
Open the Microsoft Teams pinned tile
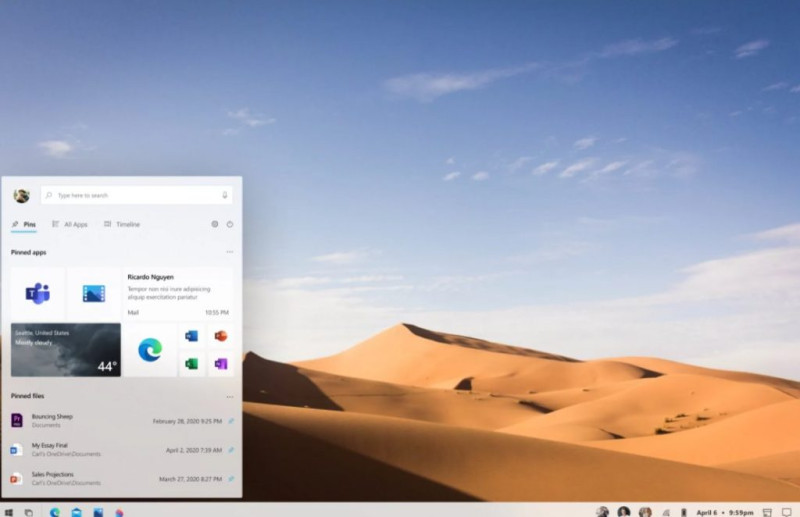pyautogui.click(x=37, y=294)
